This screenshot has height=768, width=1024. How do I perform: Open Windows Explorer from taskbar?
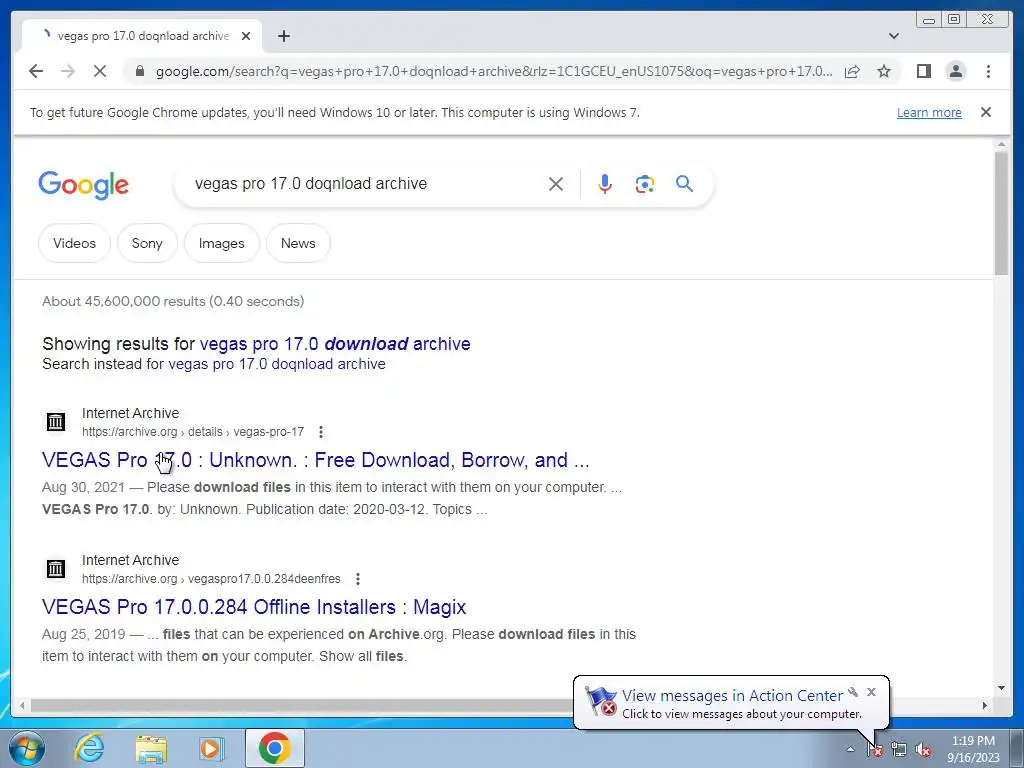[151, 748]
